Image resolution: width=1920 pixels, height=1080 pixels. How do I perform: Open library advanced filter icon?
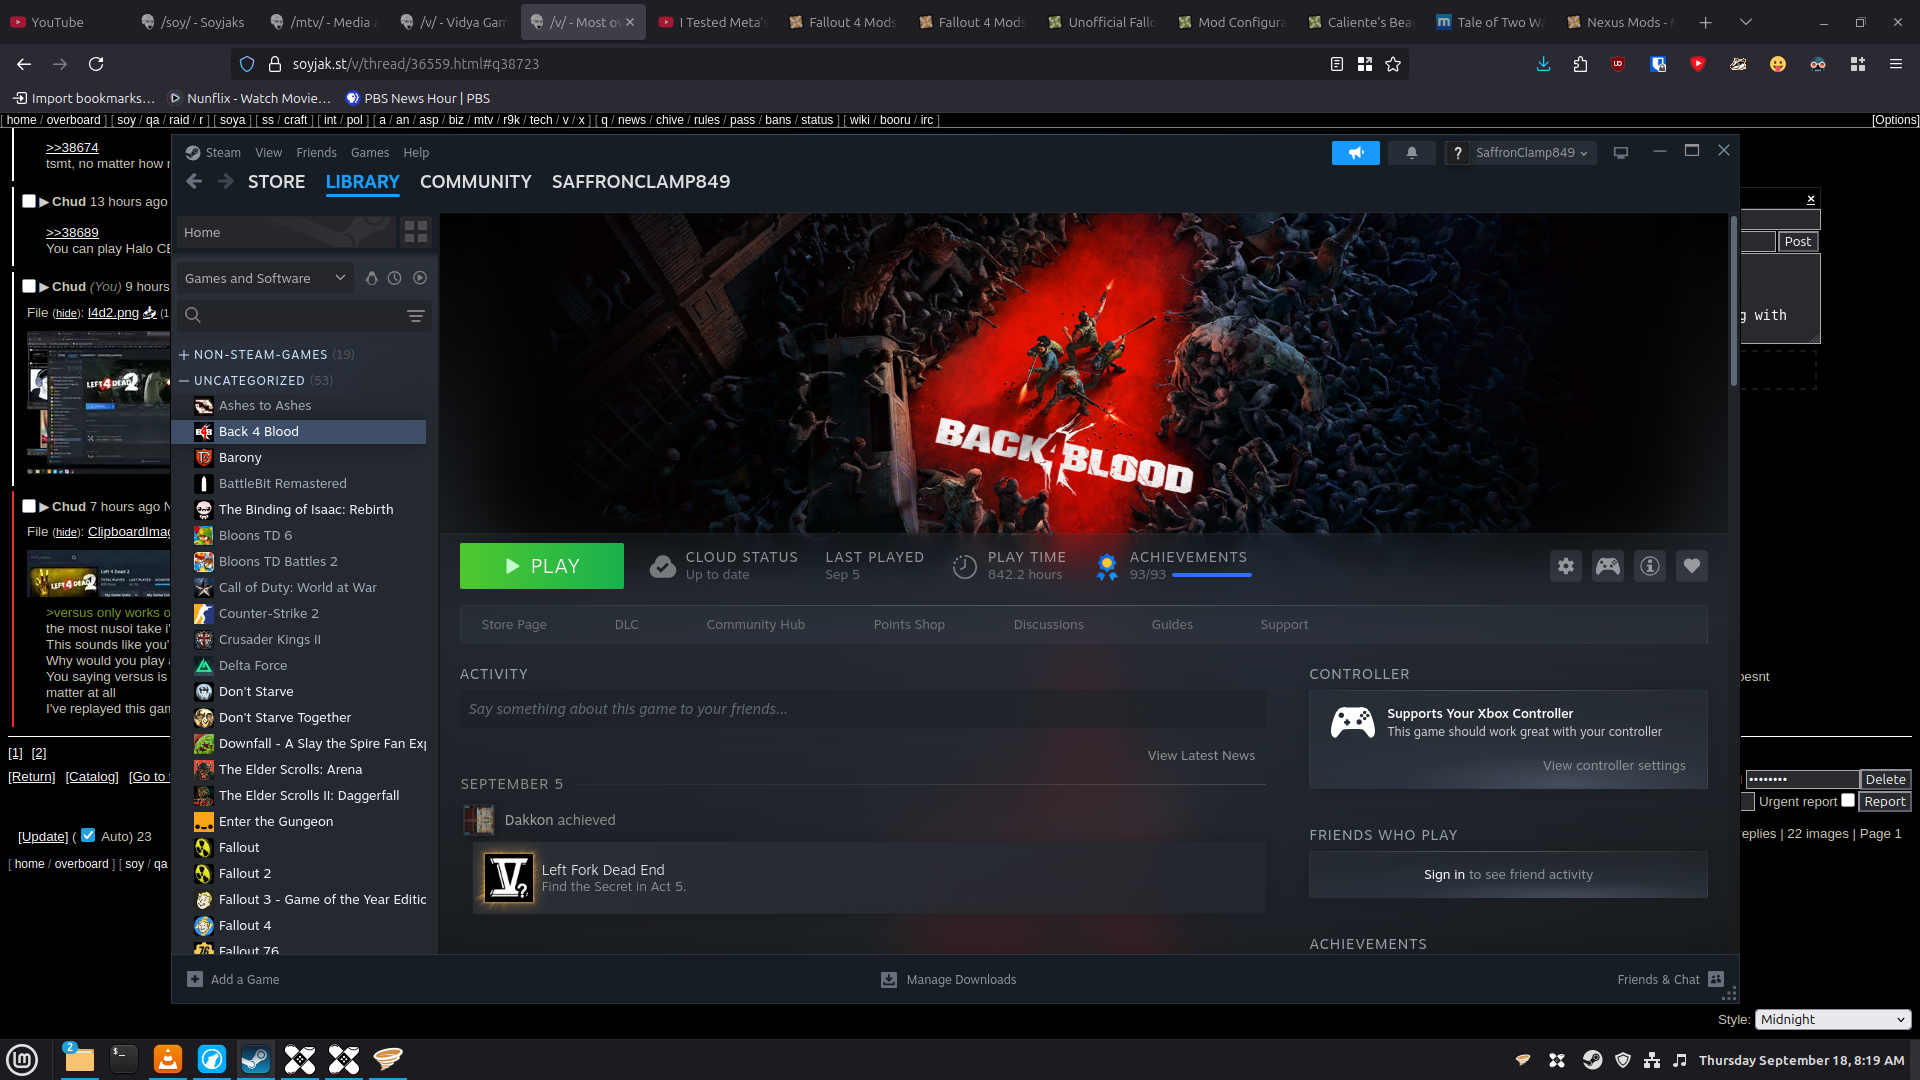pos(416,316)
